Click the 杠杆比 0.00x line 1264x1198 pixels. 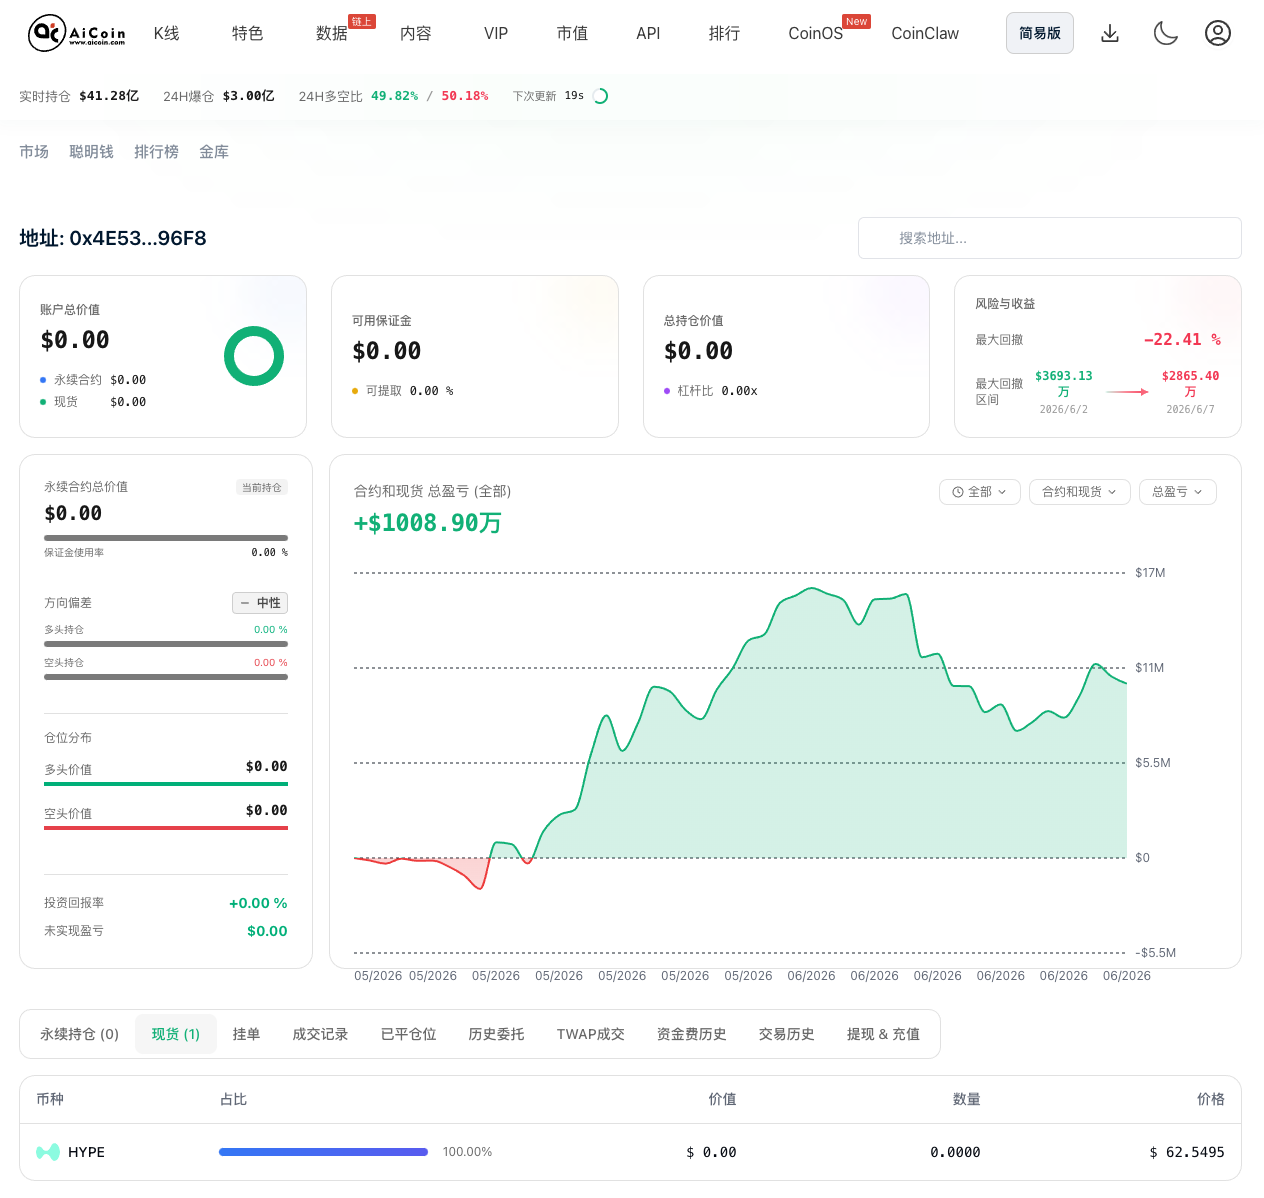(x=711, y=391)
